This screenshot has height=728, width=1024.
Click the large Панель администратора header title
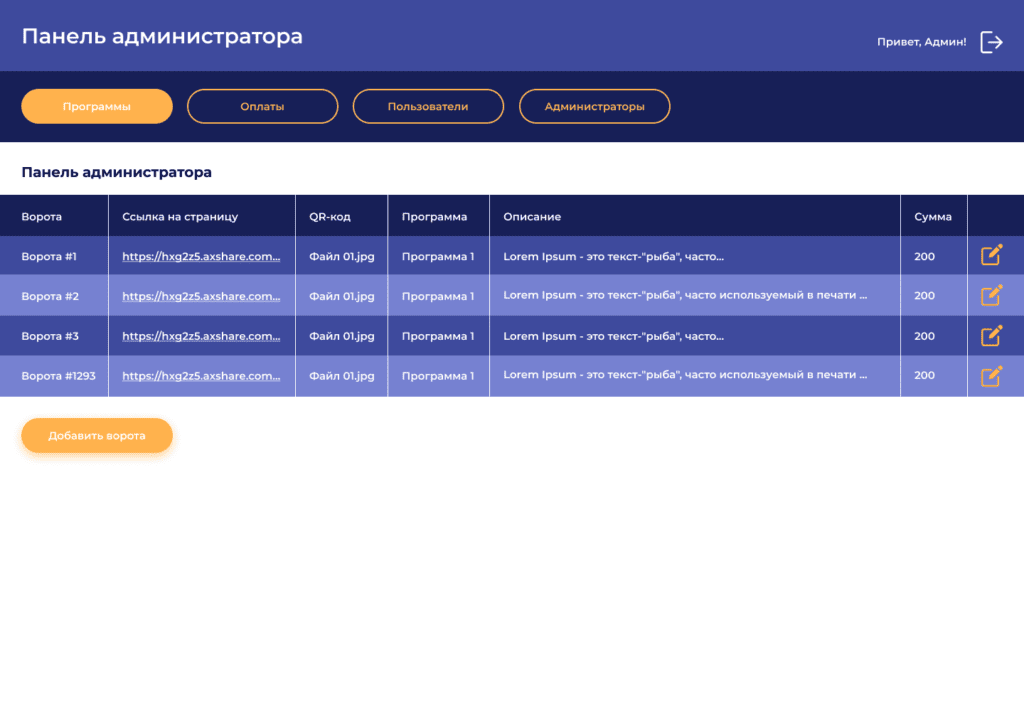click(162, 37)
